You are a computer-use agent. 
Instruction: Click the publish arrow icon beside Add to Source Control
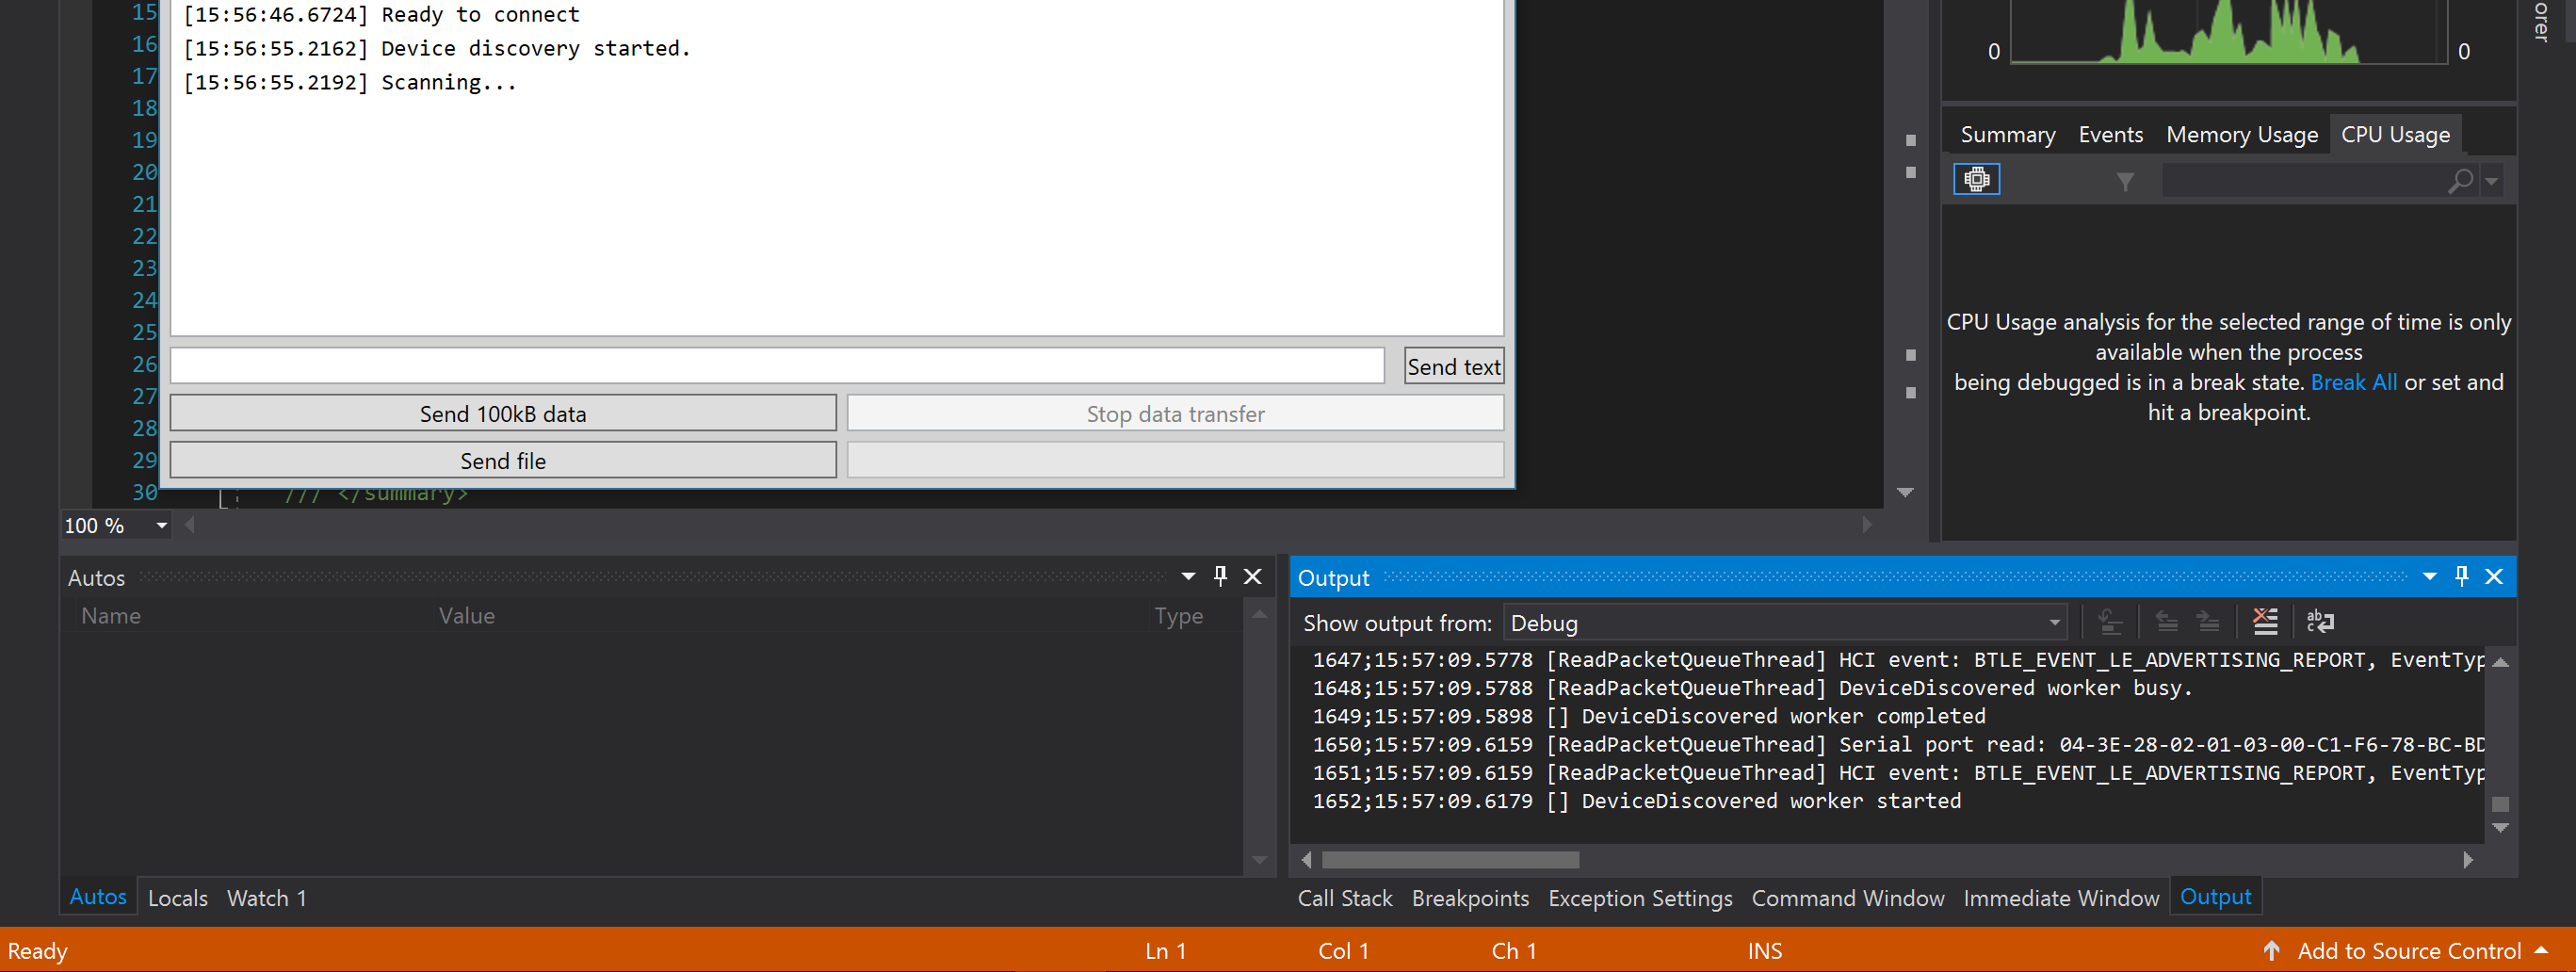[2272, 950]
